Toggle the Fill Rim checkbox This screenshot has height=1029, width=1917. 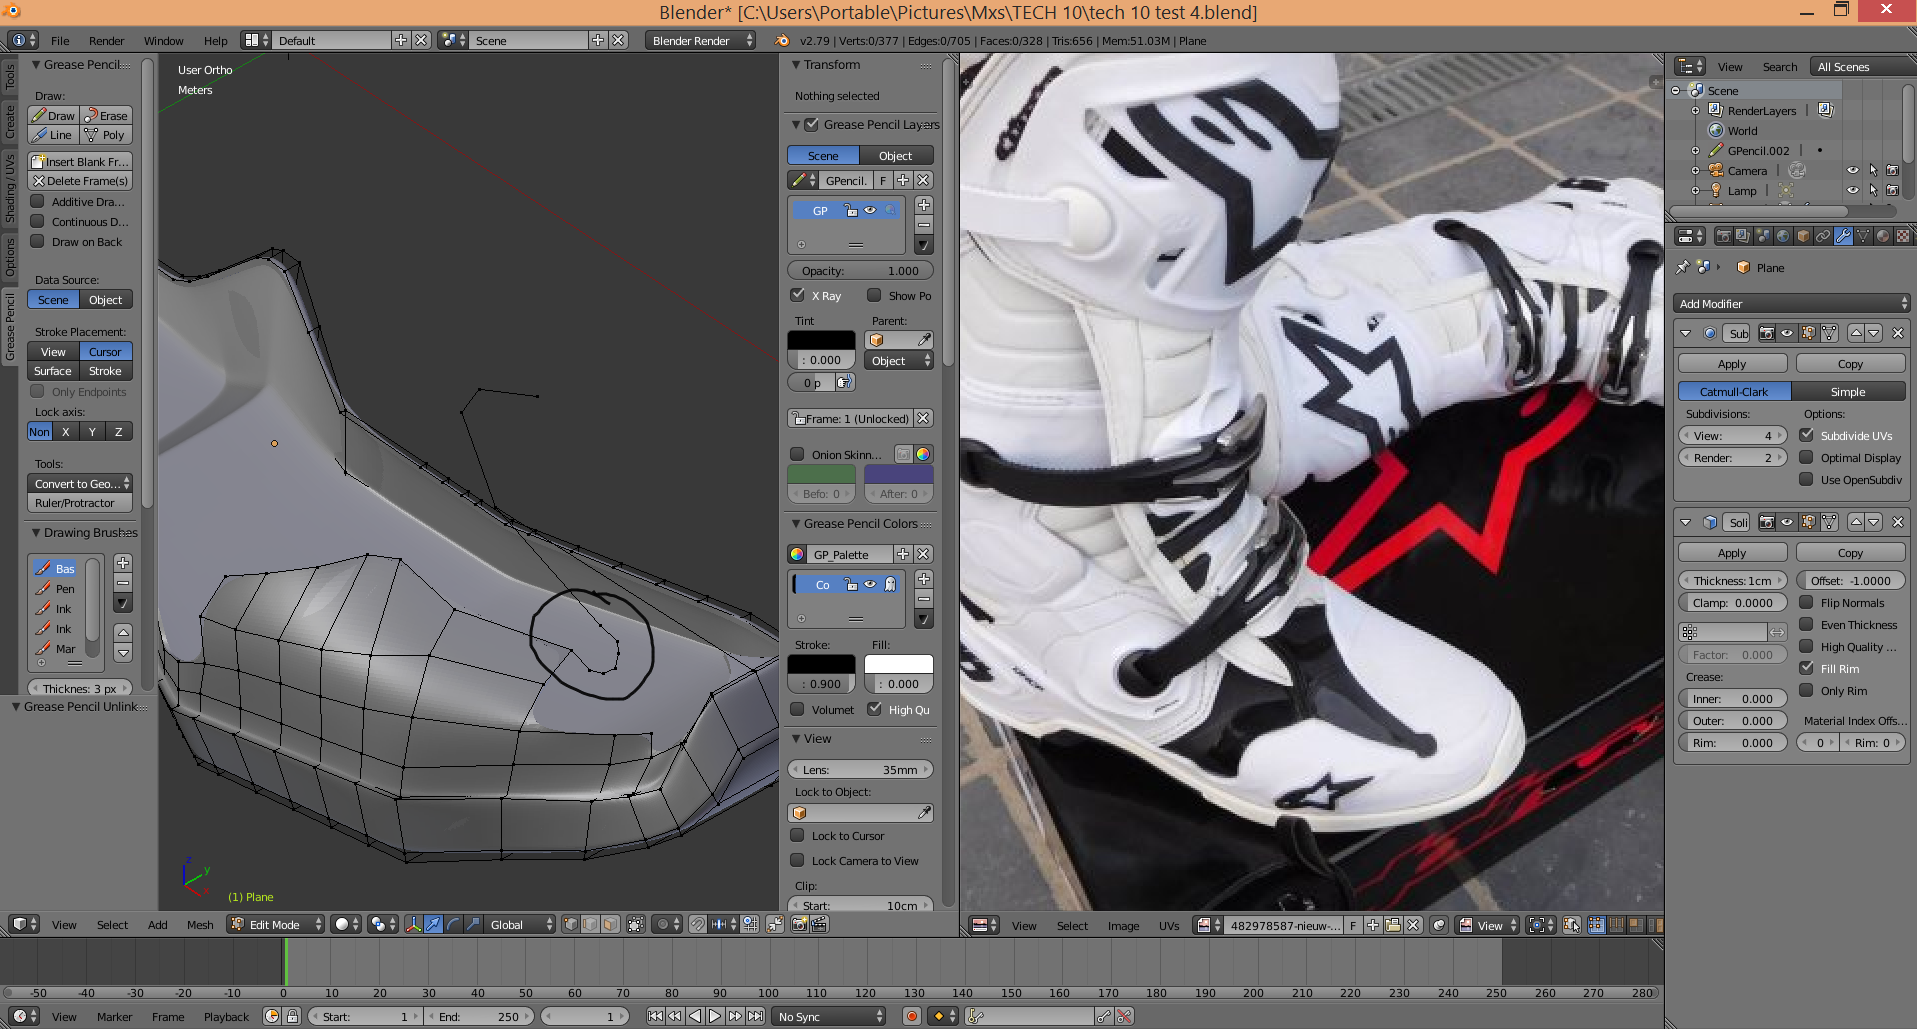coord(1807,668)
